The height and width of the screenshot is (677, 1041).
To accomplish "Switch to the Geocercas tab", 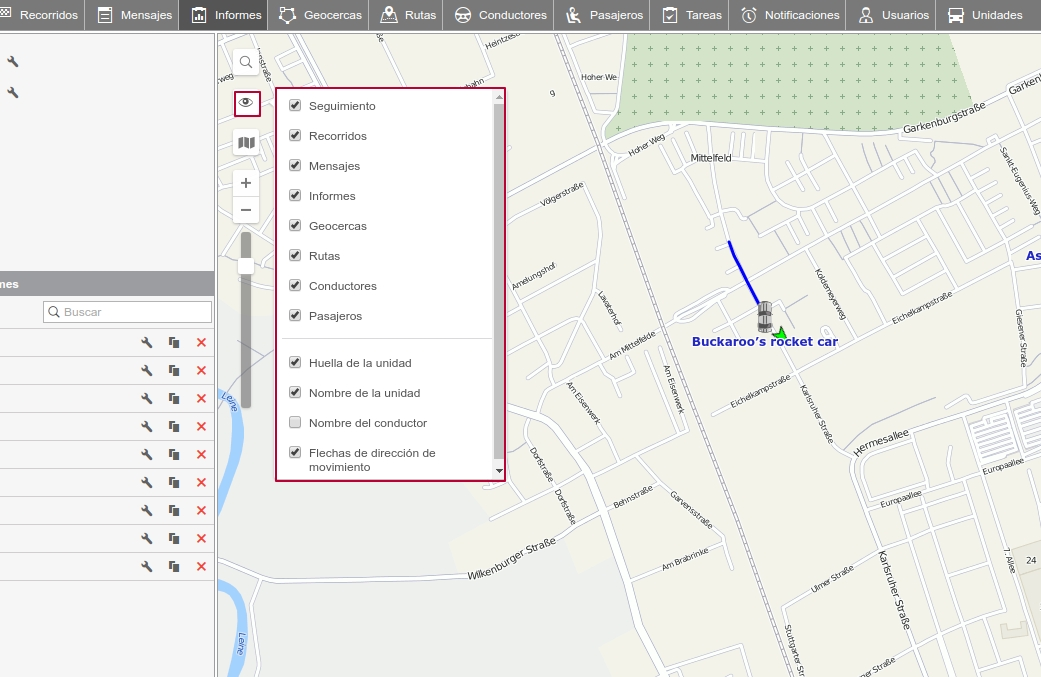I will click(320, 15).
